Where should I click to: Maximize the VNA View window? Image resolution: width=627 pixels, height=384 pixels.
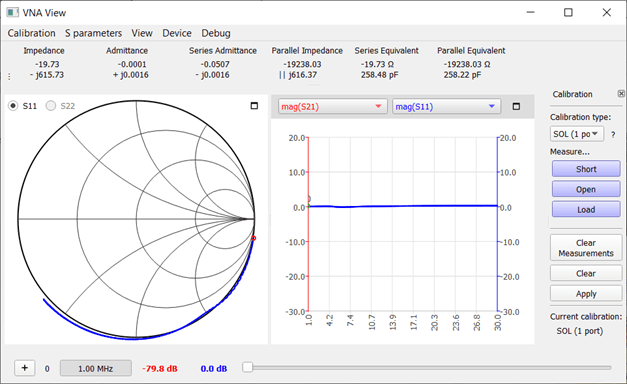click(568, 12)
